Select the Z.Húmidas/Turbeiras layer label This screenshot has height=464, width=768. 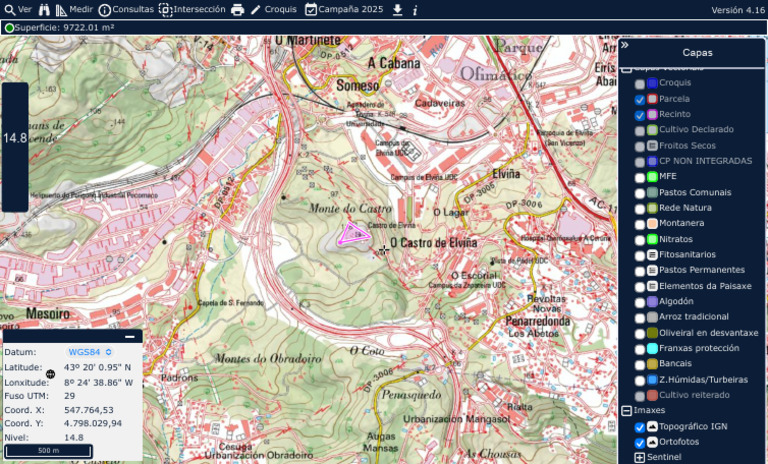click(x=703, y=380)
